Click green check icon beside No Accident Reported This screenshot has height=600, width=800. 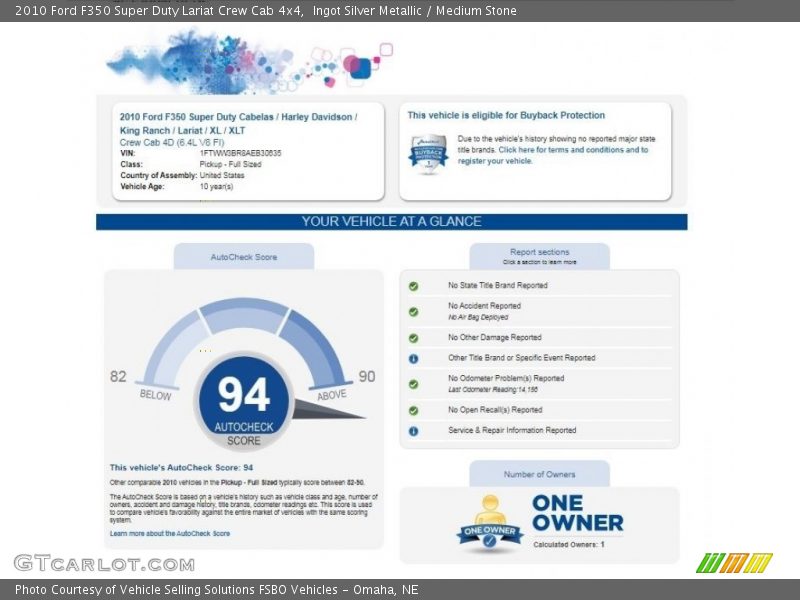tap(413, 311)
